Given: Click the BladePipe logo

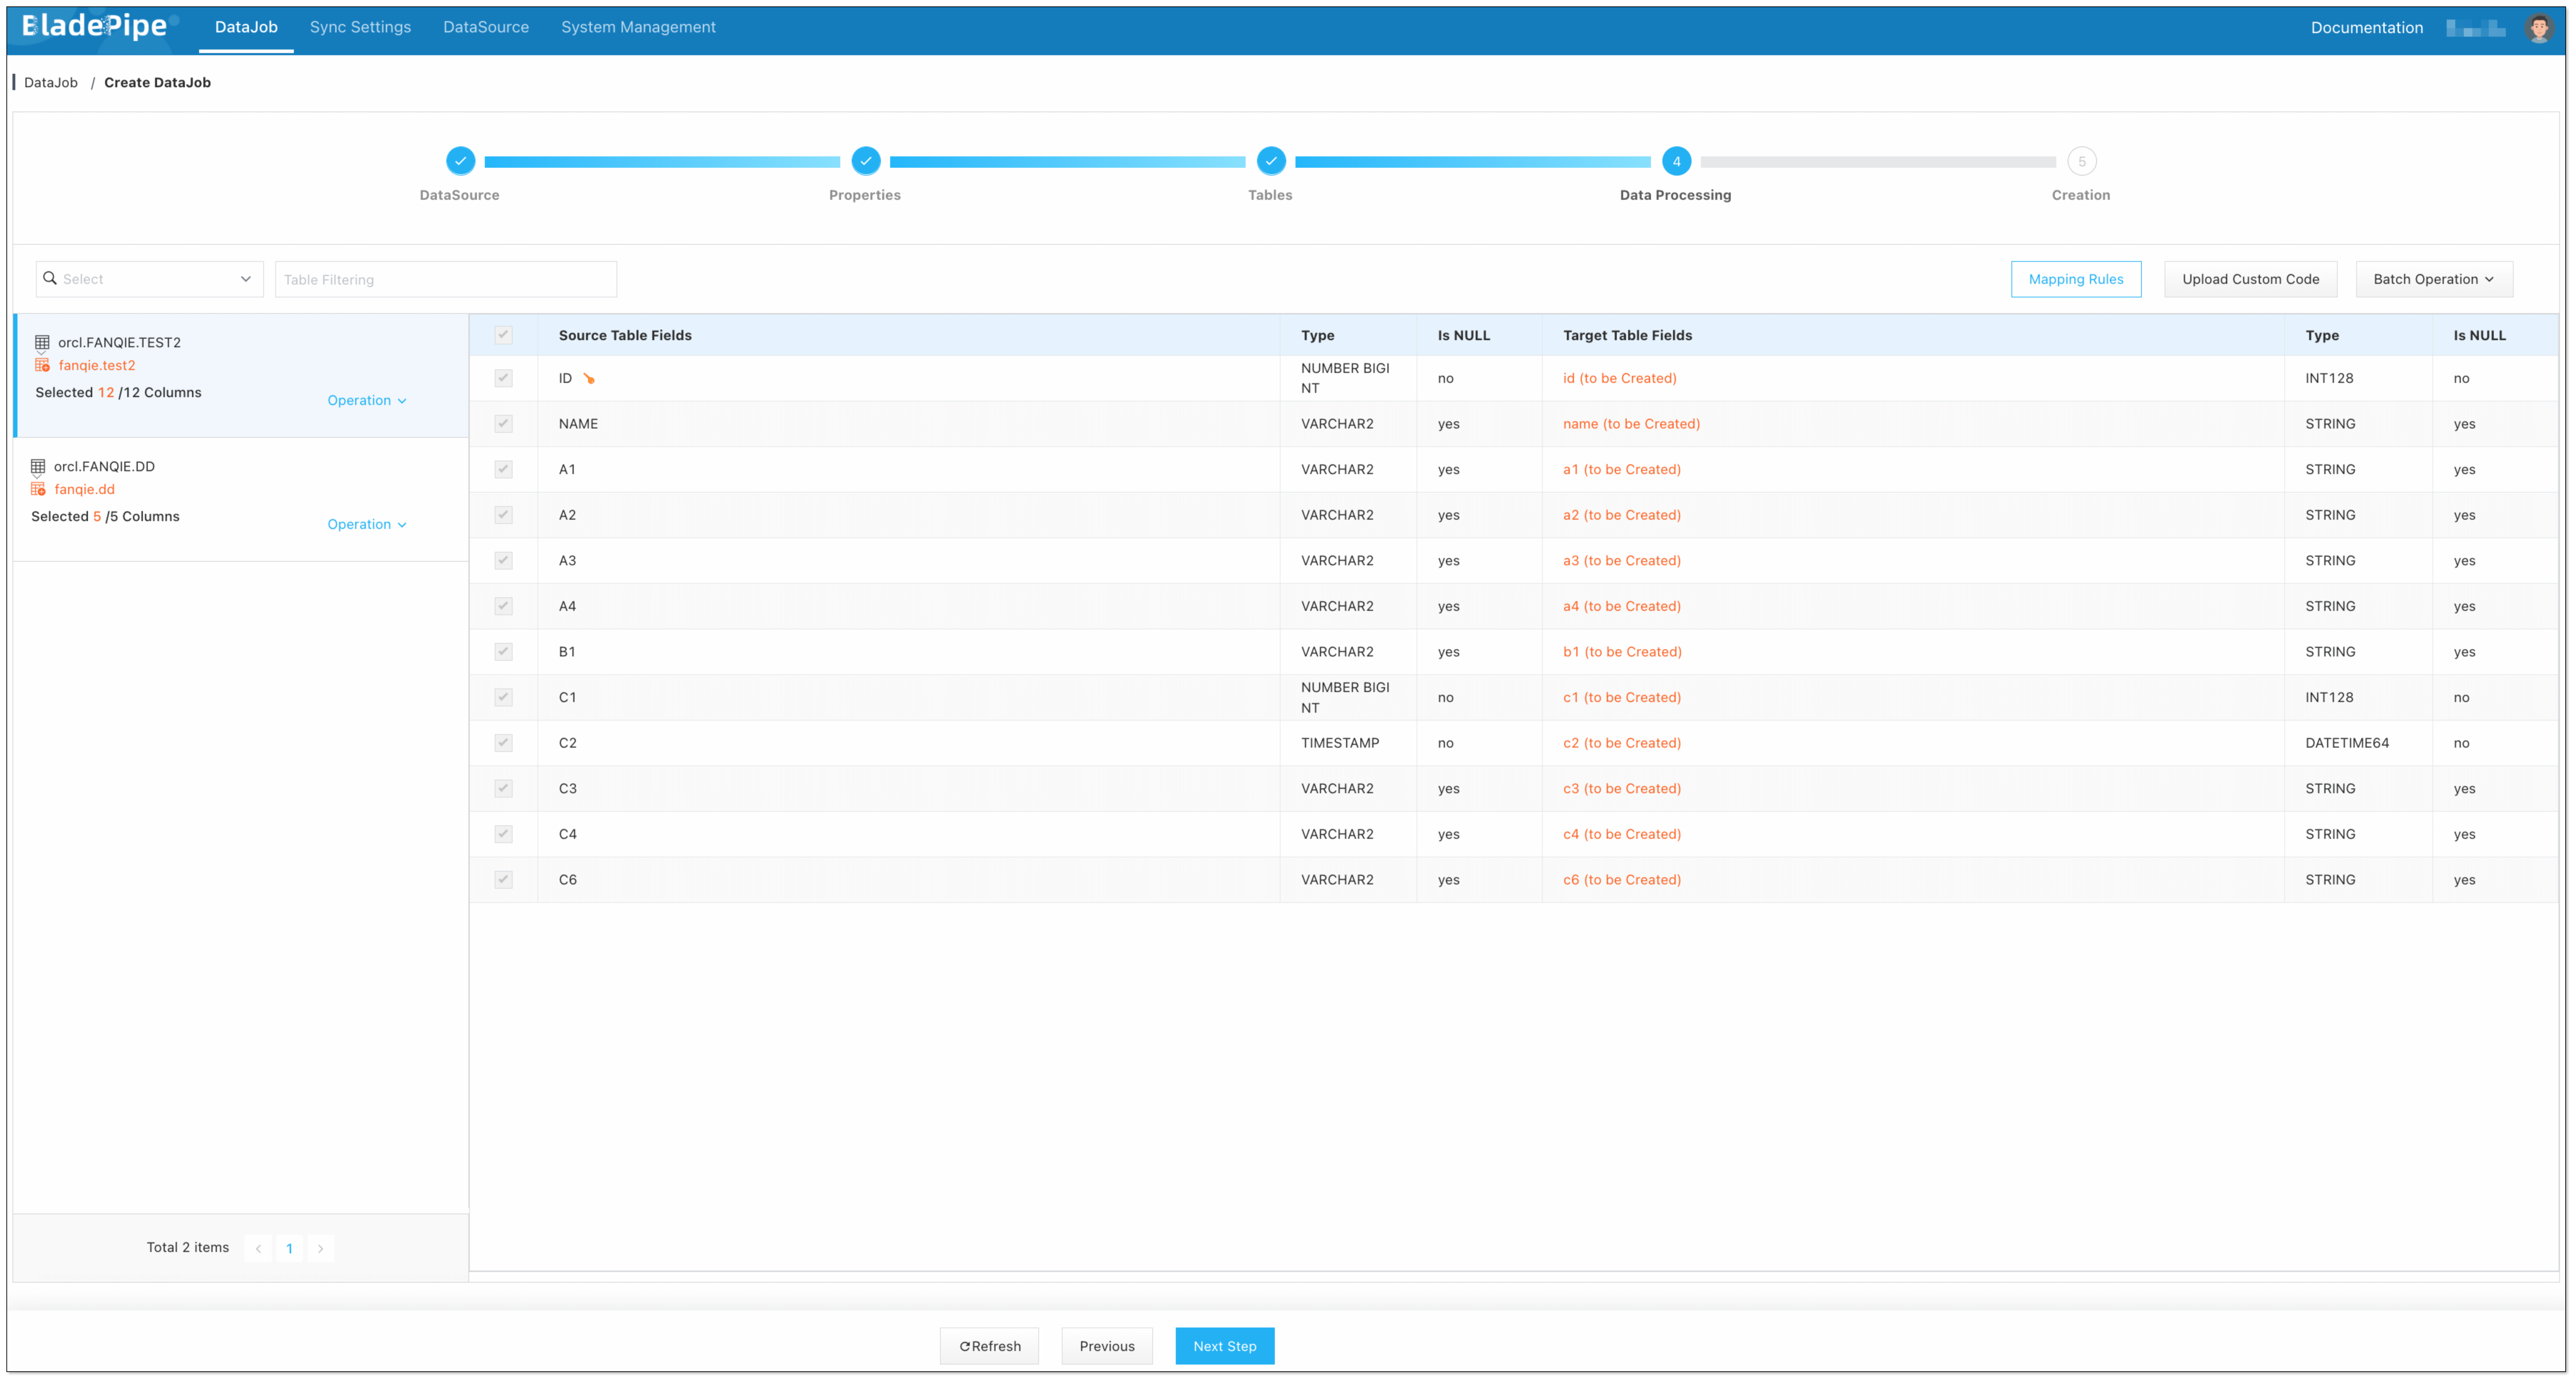Looking at the screenshot, I should point(95,26).
